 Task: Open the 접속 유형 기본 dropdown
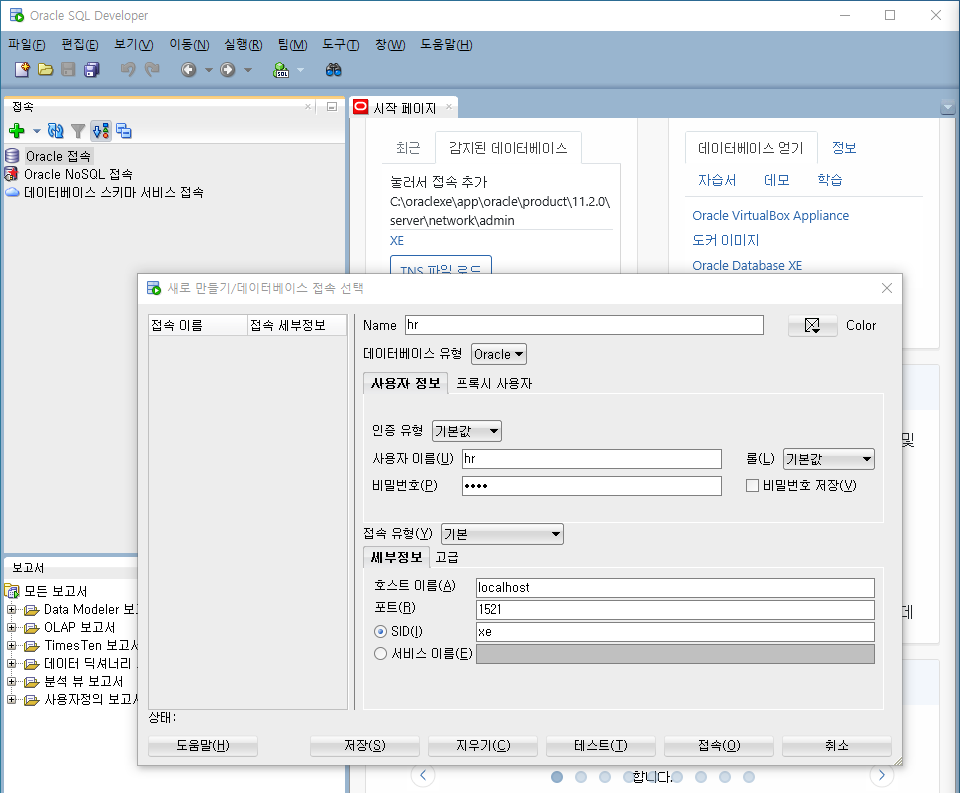pyautogui.click(x=502, y=534)
